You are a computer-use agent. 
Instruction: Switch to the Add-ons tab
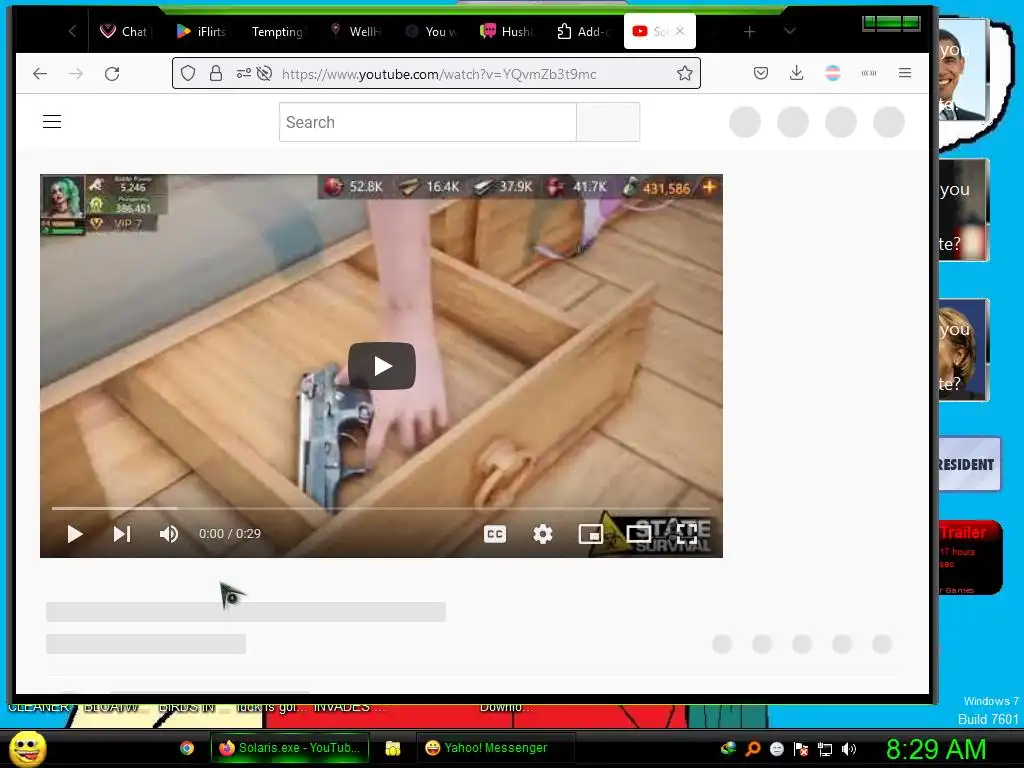[583, 31]
